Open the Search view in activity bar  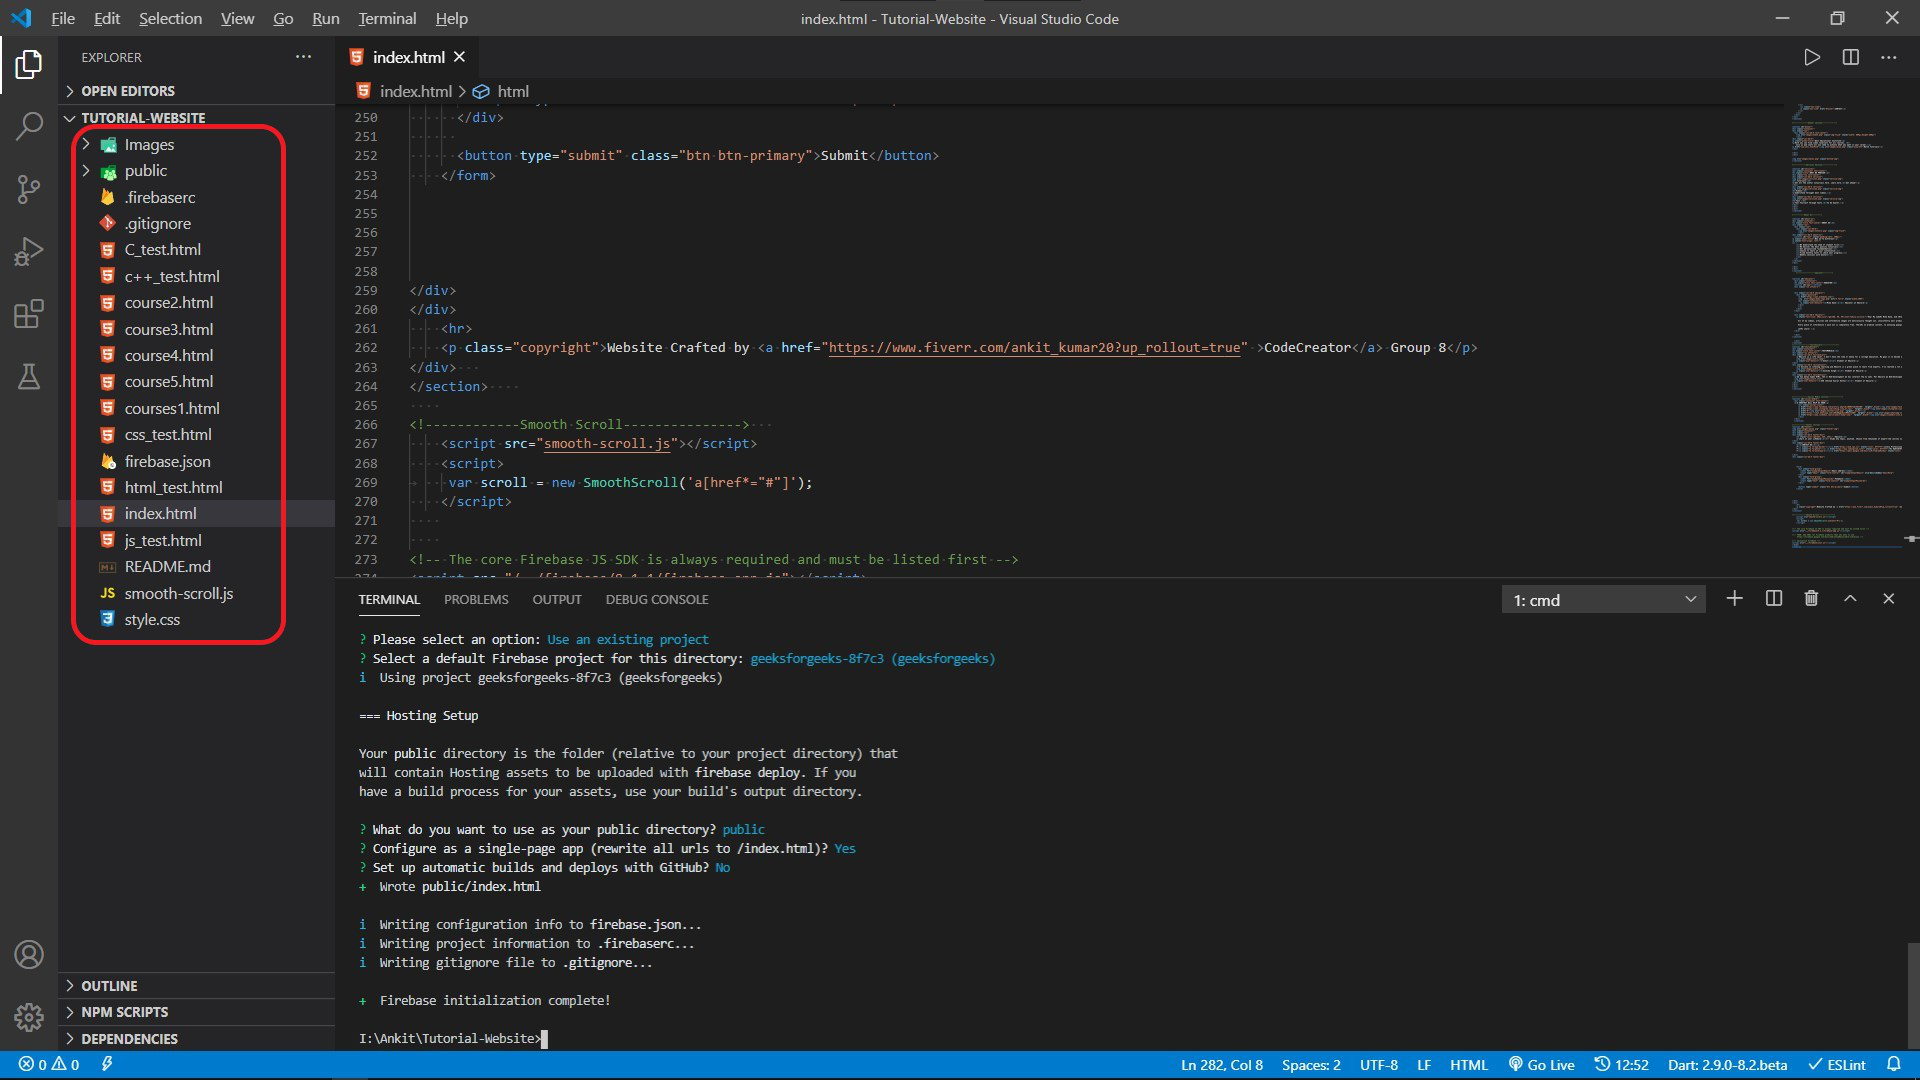29,126
